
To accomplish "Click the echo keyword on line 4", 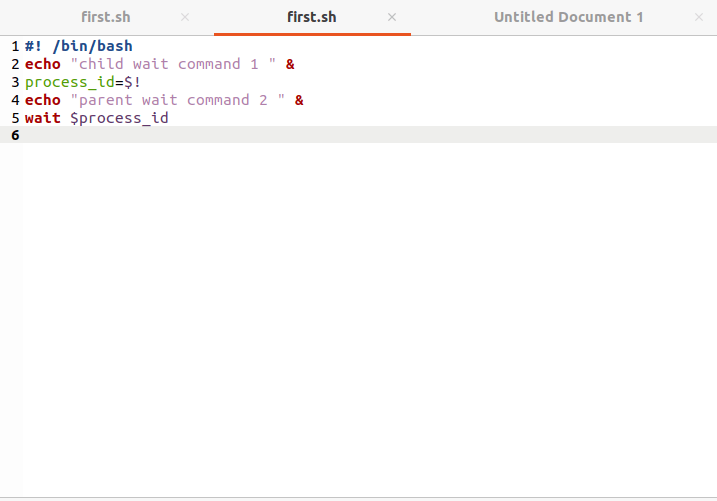I will pyautogui.click(x=43, y=100).
